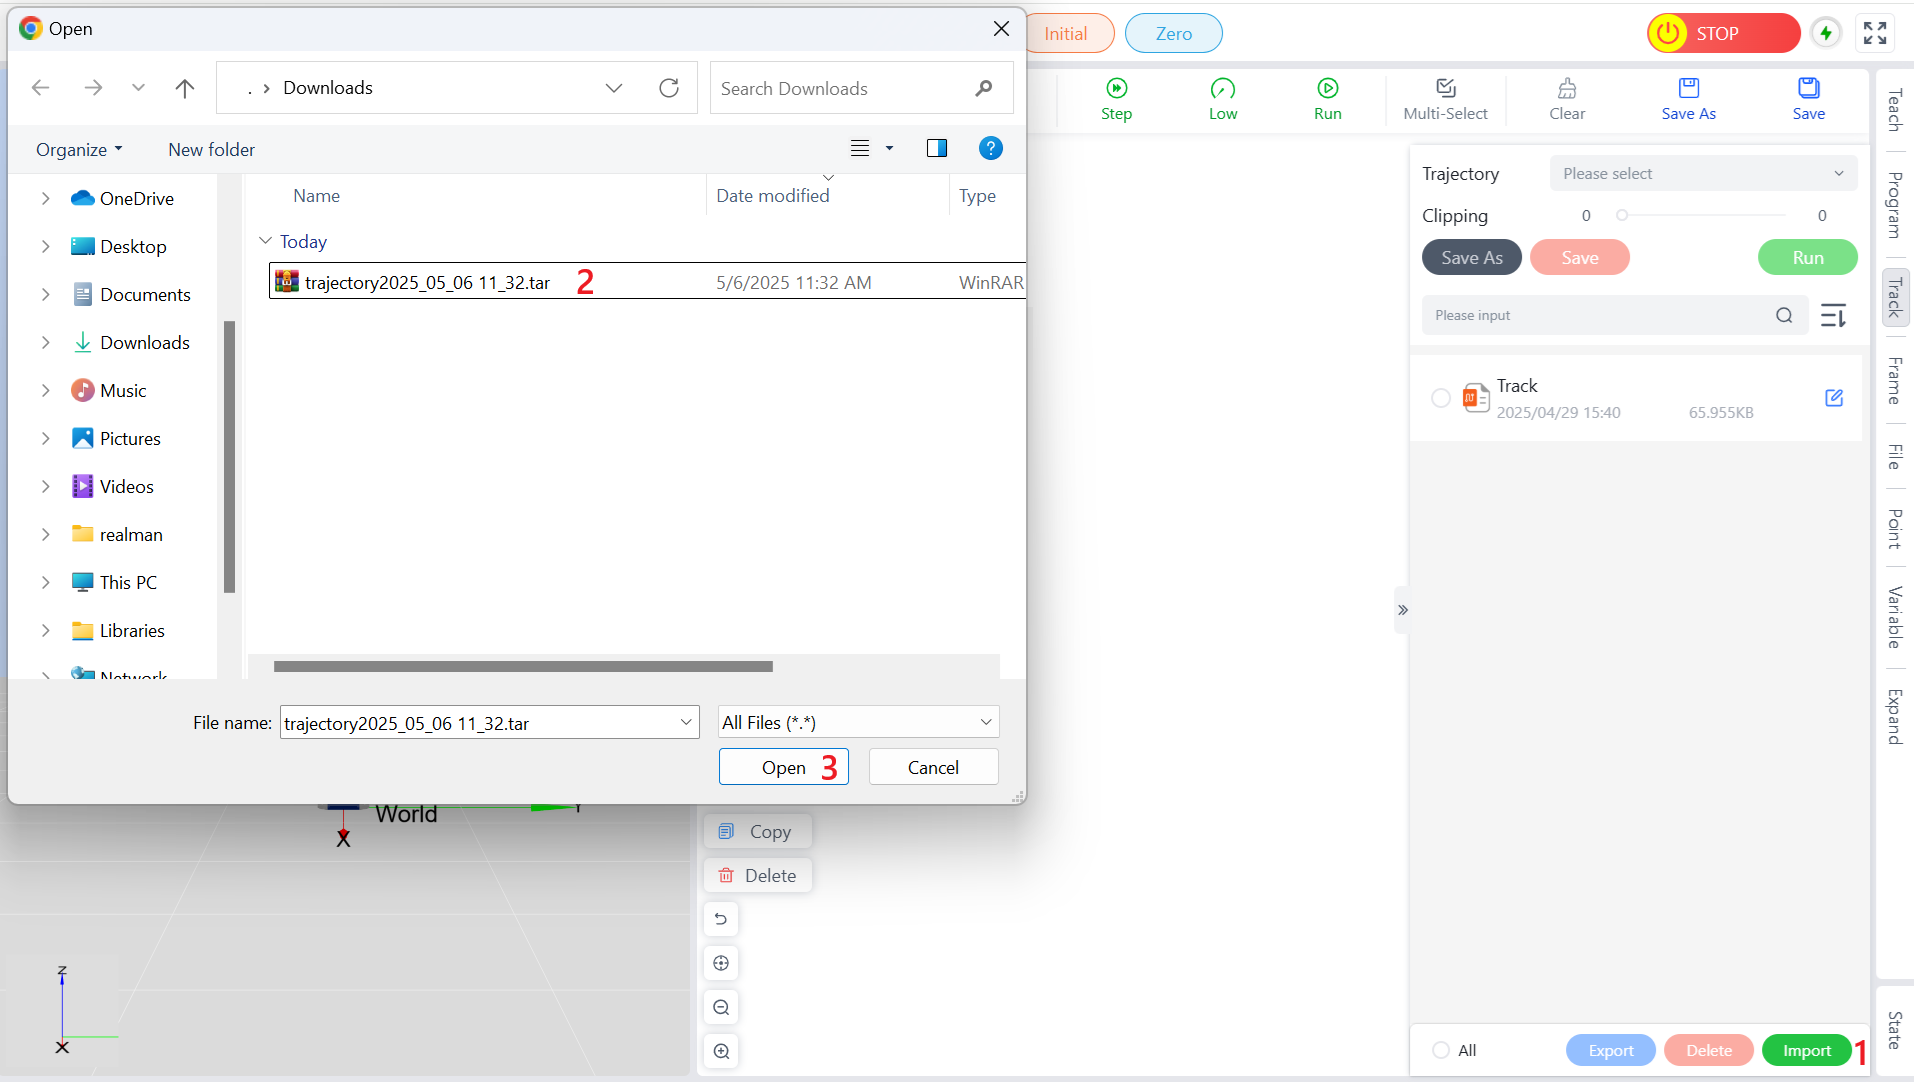Click the fullscreen expand icon
This screenshot has height=1082, width=1914.
1875,33
